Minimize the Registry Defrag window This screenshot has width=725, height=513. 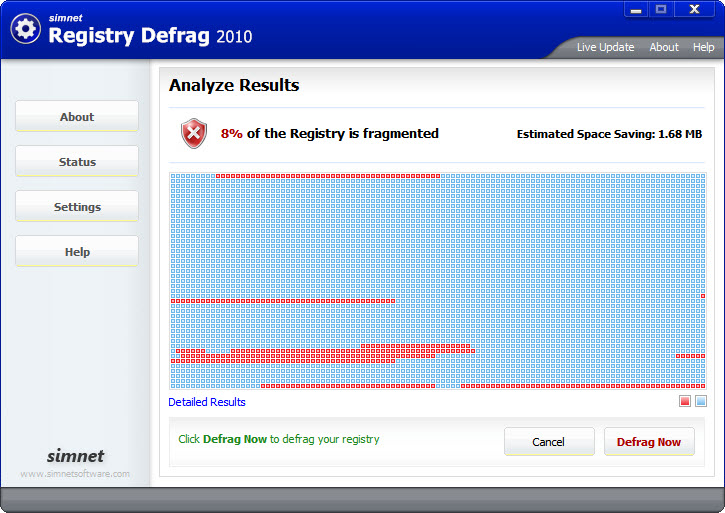tap(636, 10)
